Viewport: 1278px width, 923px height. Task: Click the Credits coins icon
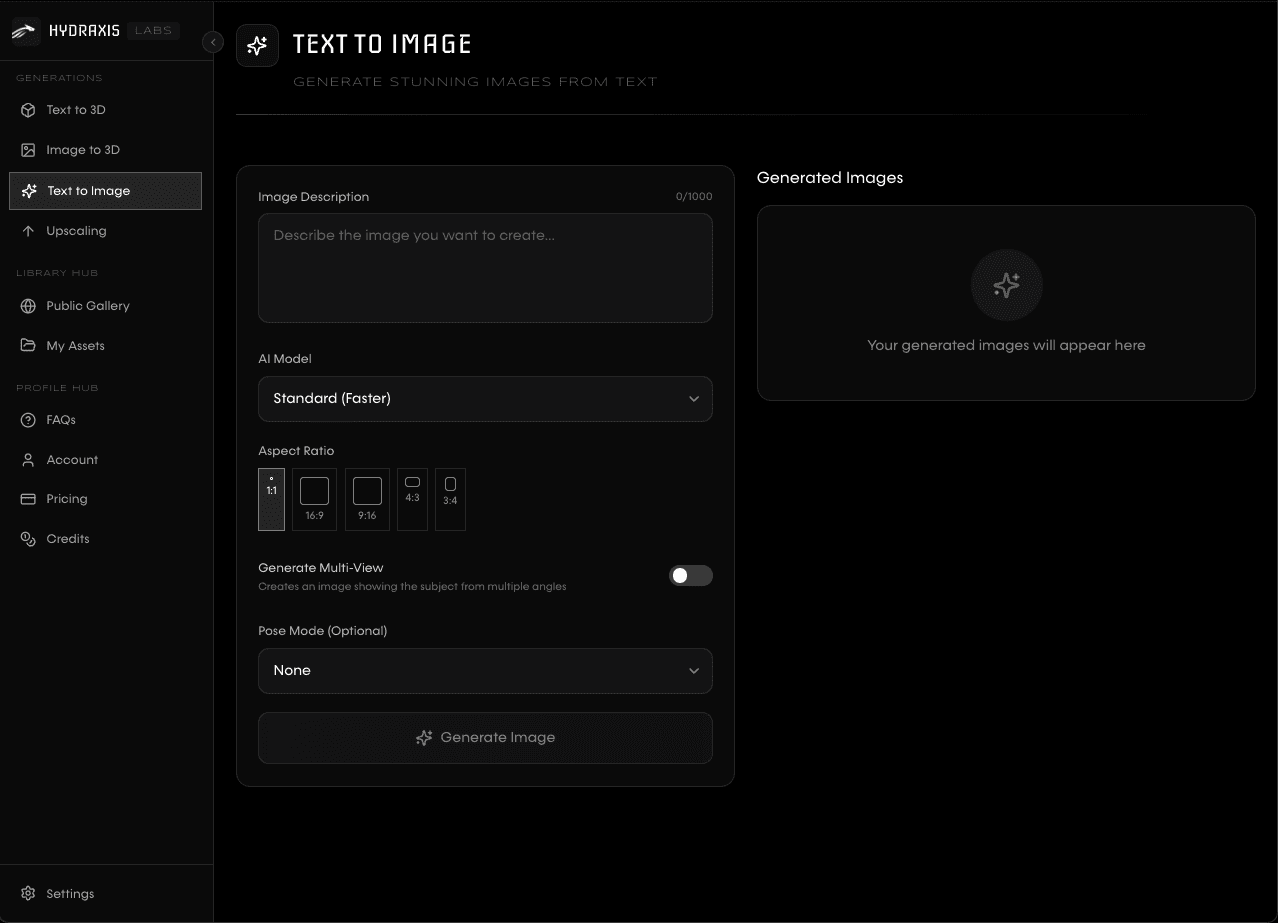tap(28, 539)
